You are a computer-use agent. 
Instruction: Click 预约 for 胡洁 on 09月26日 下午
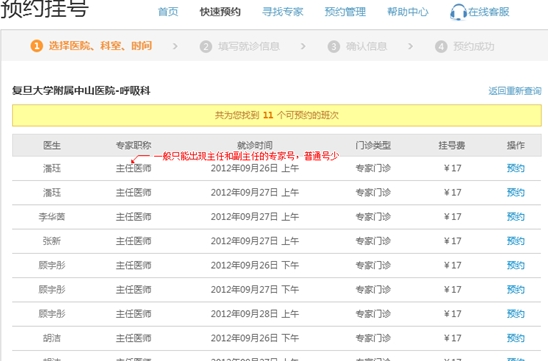coord(516,338)
